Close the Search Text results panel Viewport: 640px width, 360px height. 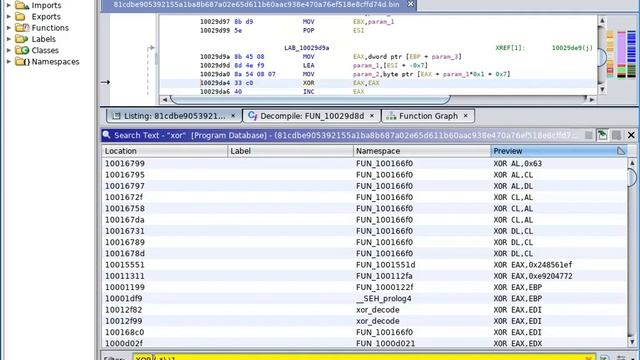[631, 135]
